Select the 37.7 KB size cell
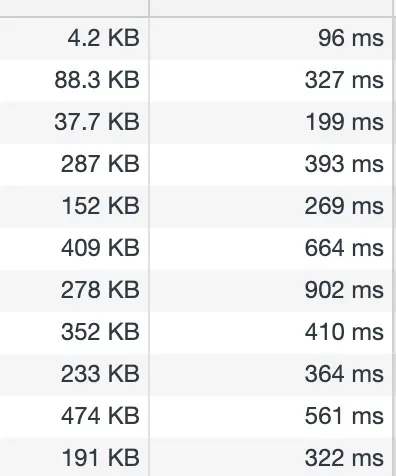 [x=74, y=123]
